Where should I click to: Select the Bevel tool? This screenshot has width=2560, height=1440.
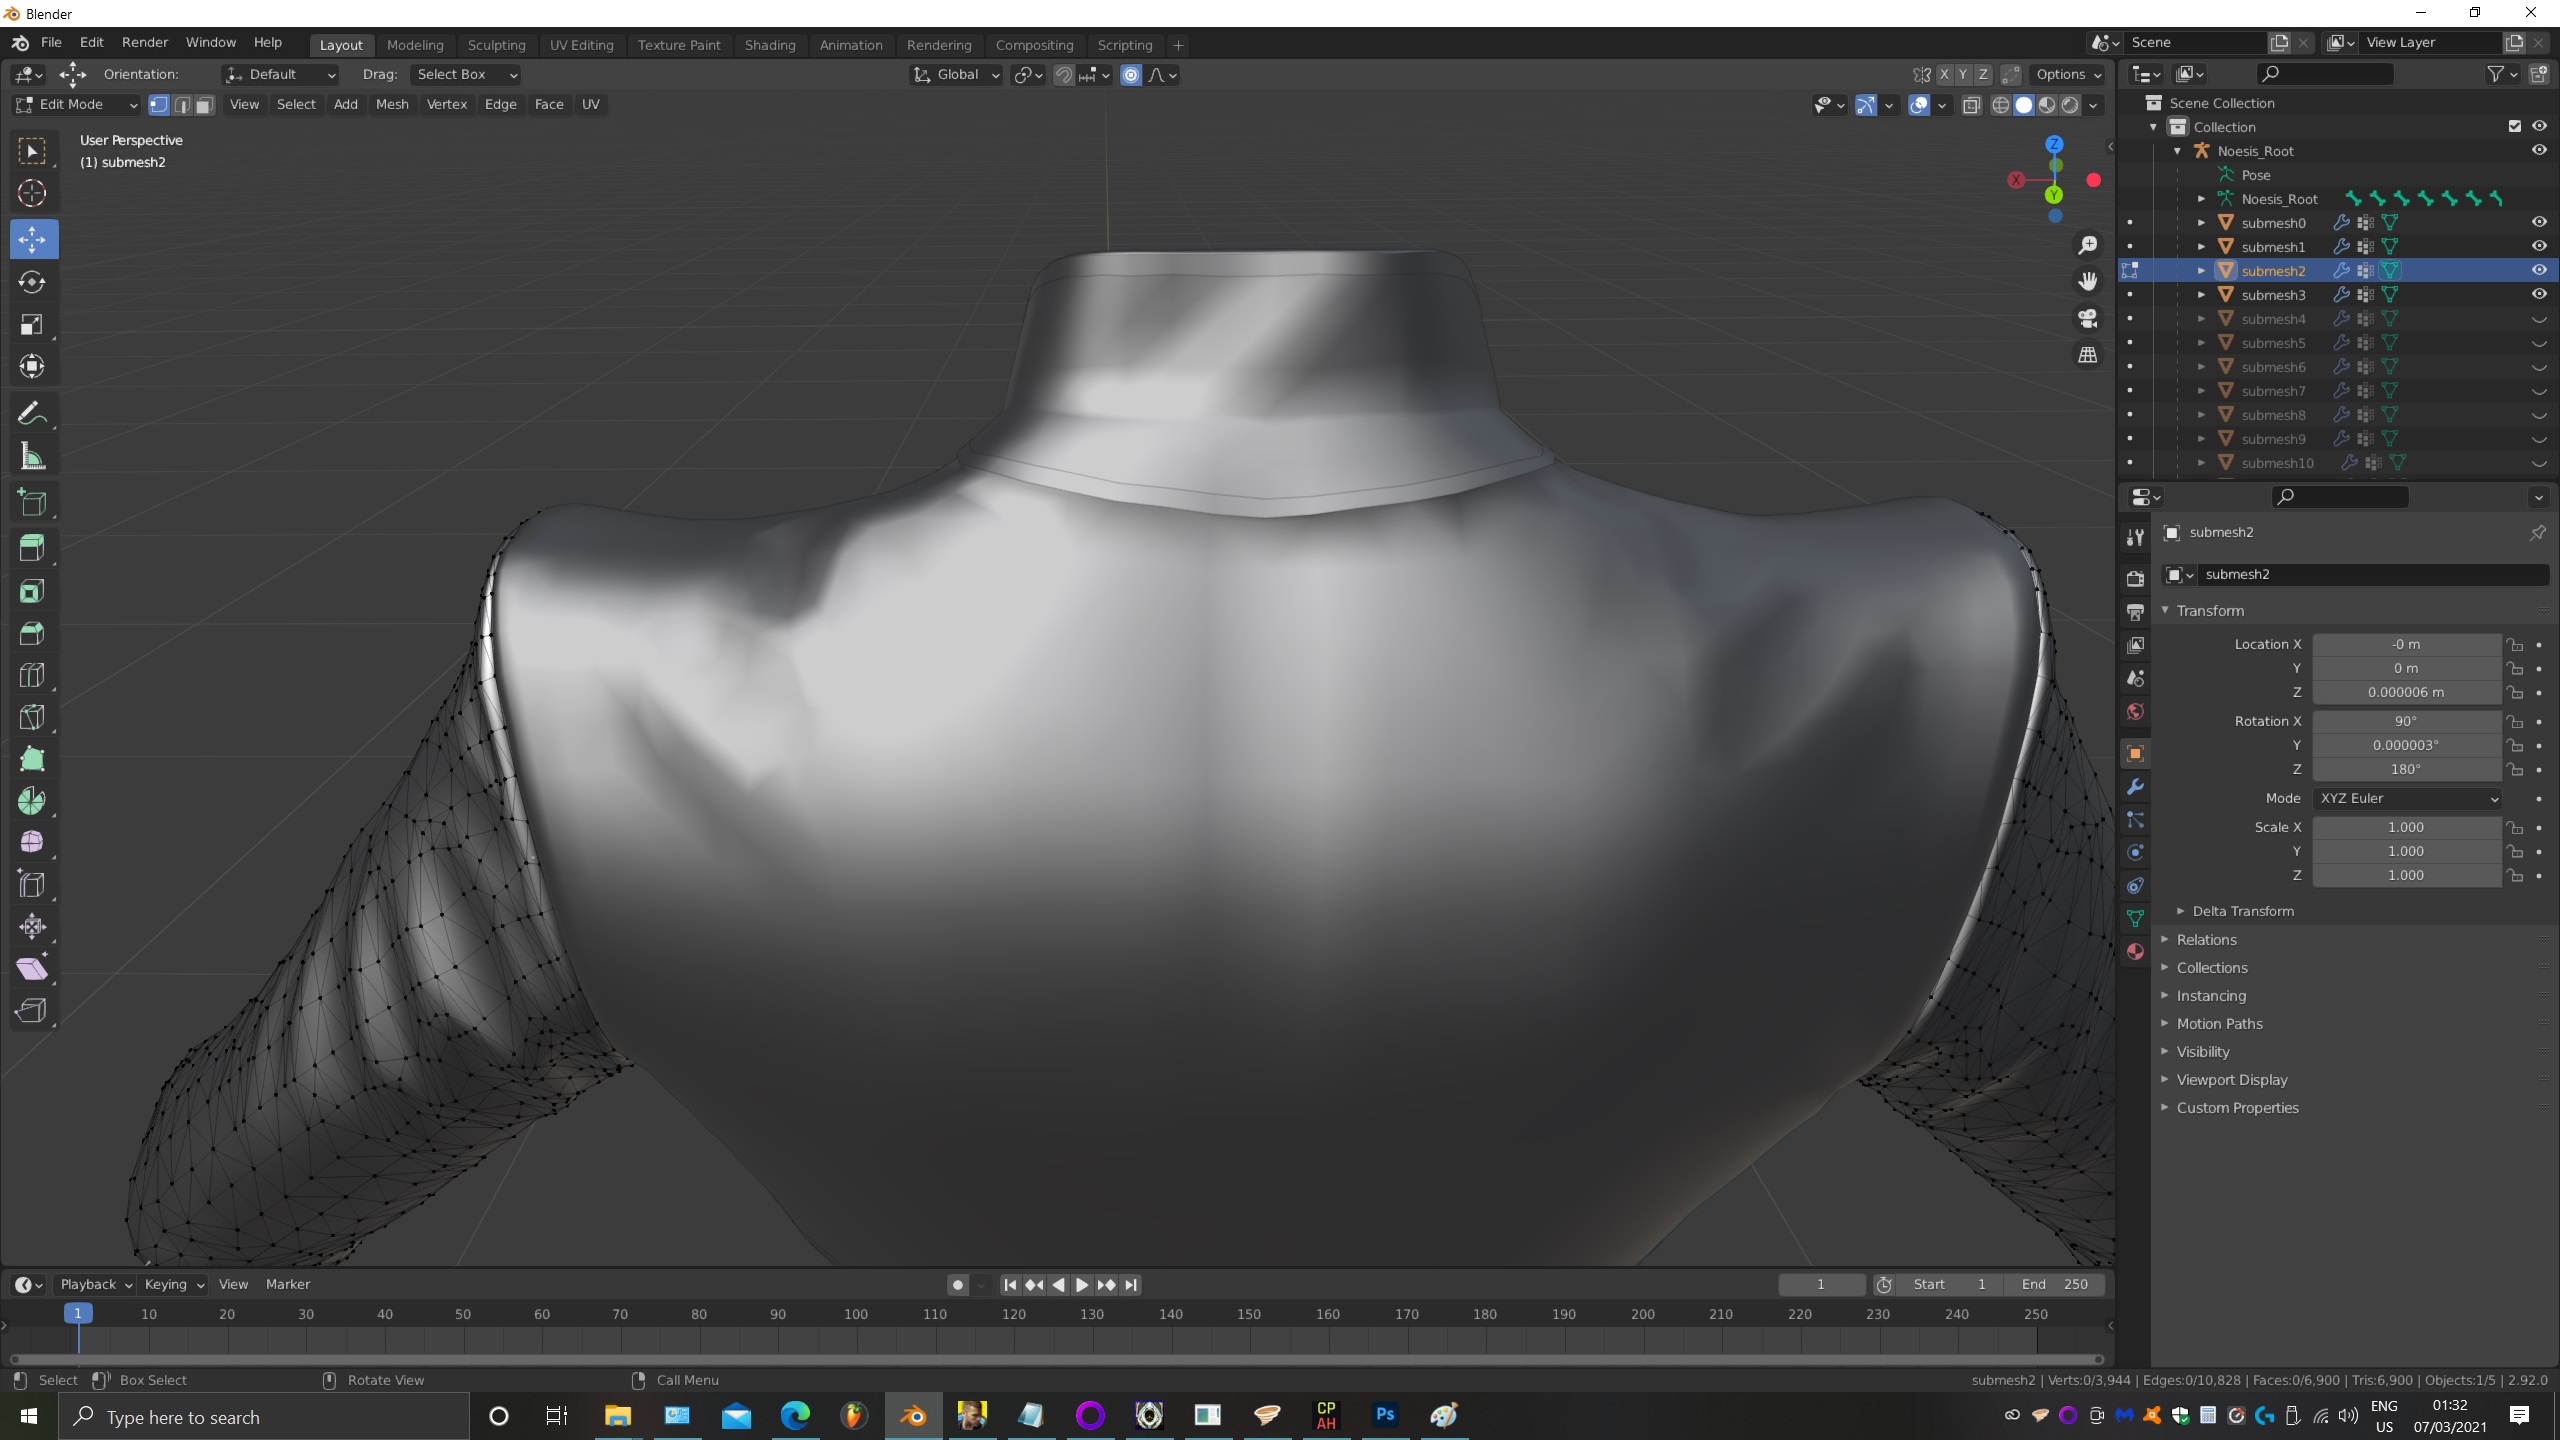click(32, 633)
